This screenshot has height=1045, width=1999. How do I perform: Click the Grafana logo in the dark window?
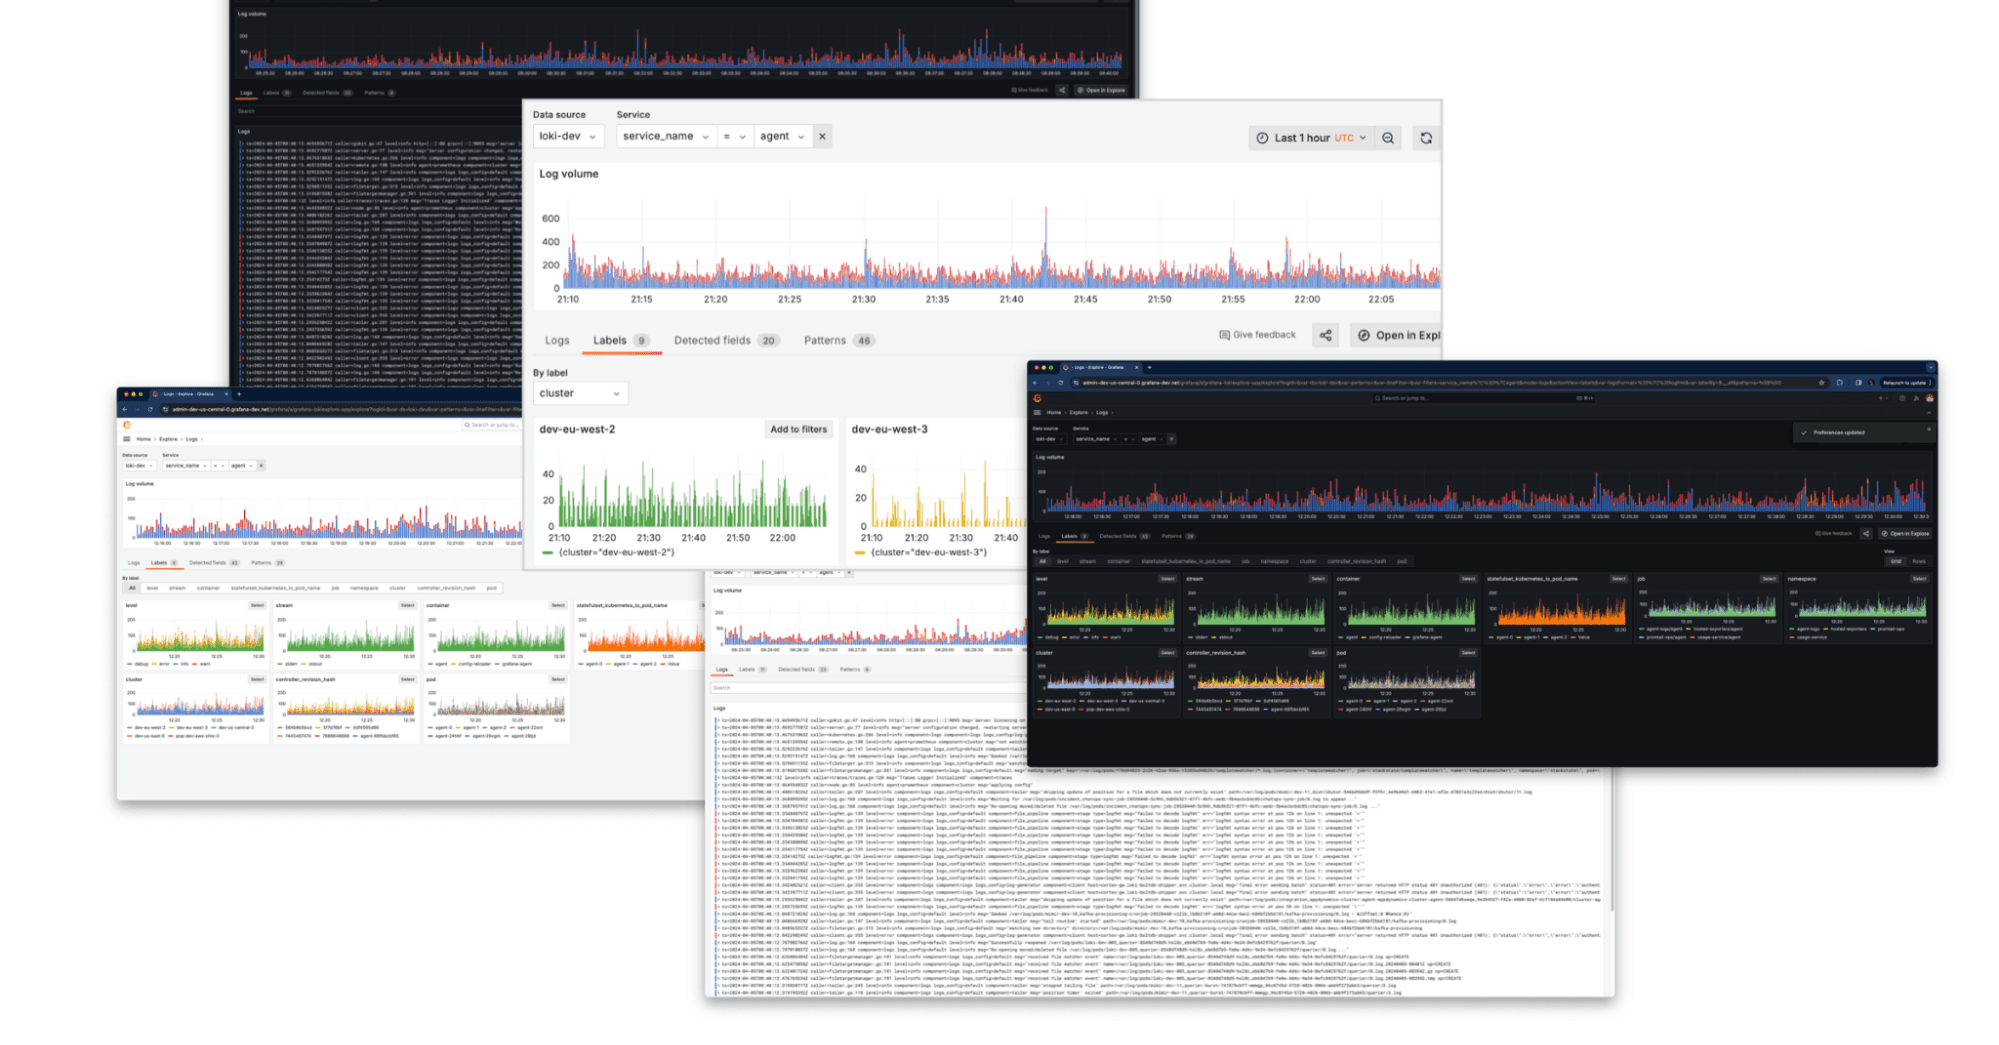1038,399
